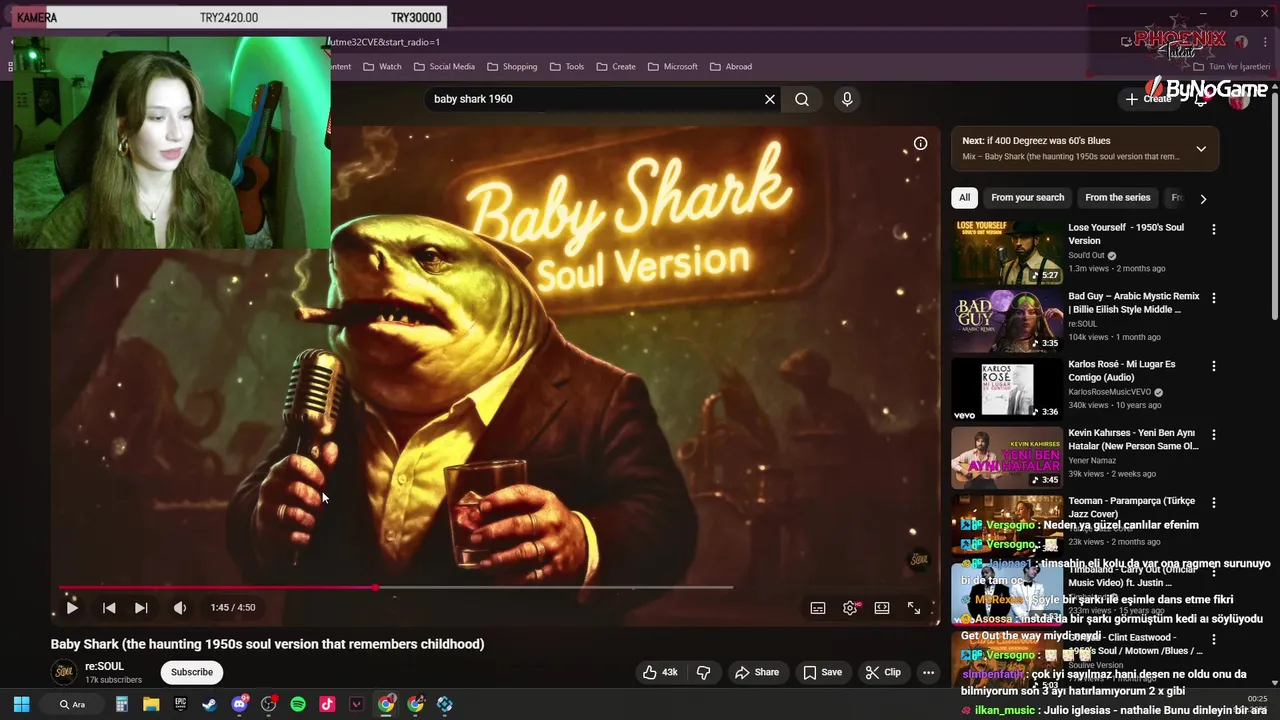This screenshot has height=720, width=1280.
Task: Open File Explorer from taskbar
Action: [151, 704]
